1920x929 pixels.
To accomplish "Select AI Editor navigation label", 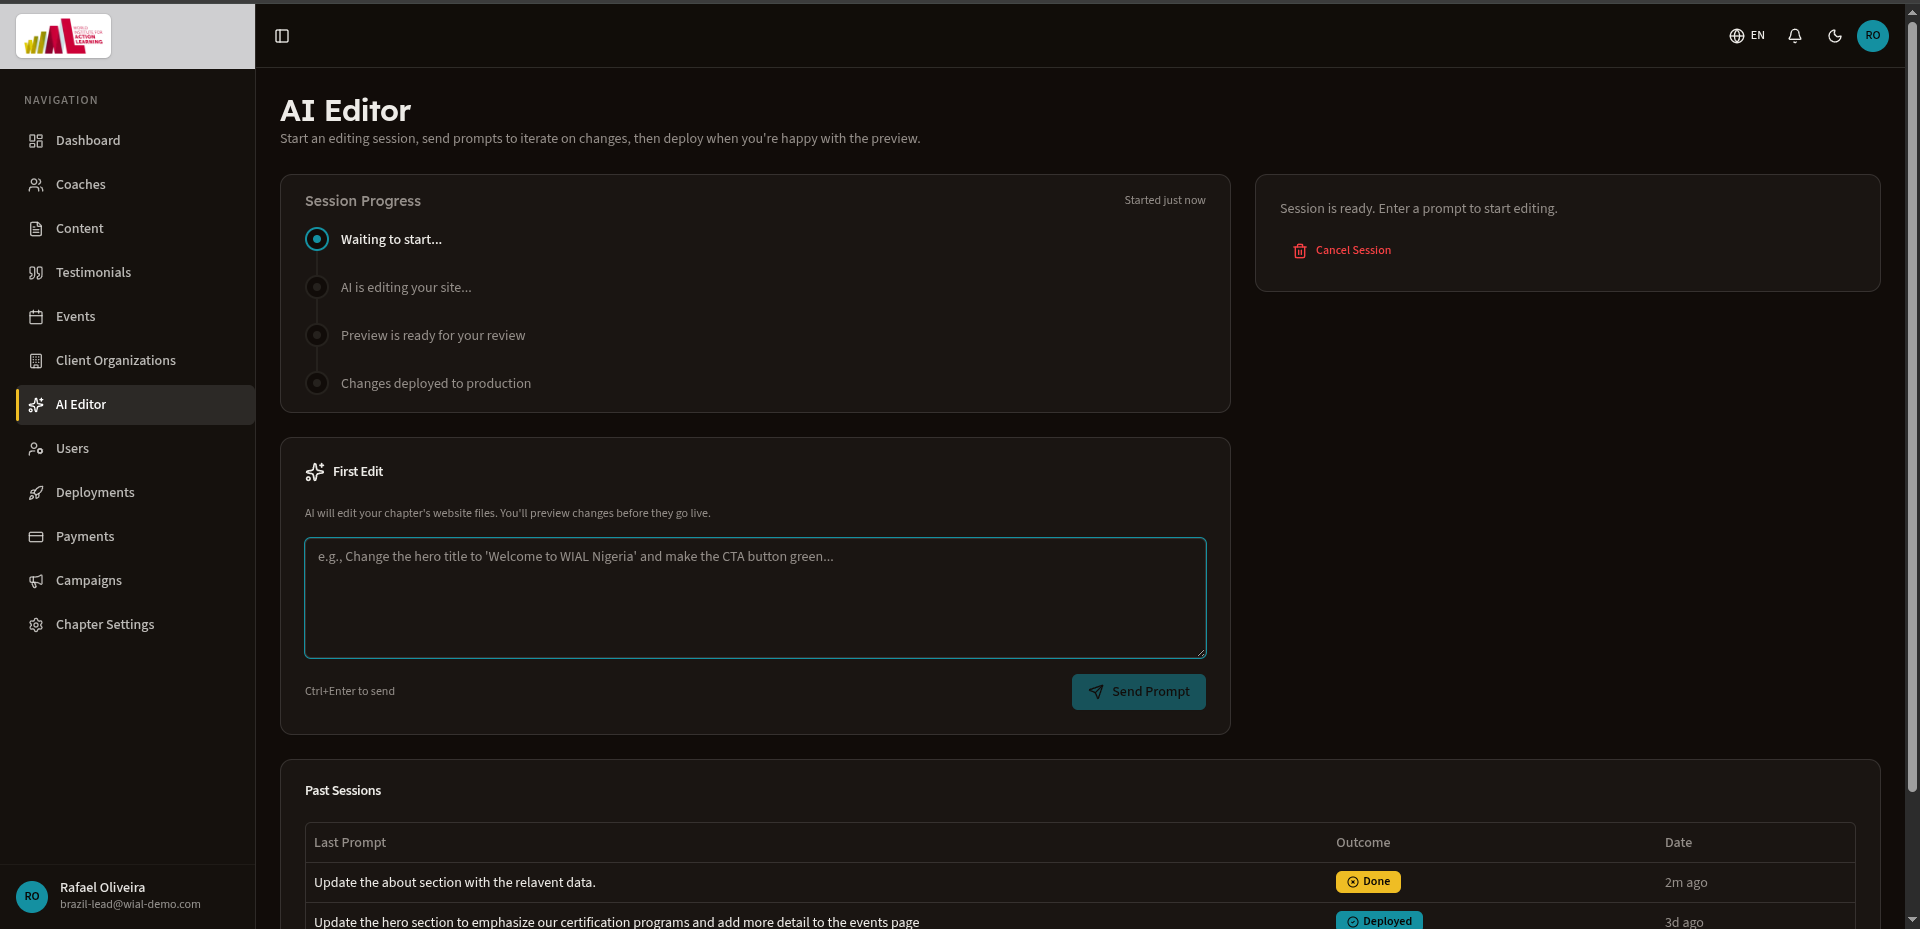I will coord(81,405).
